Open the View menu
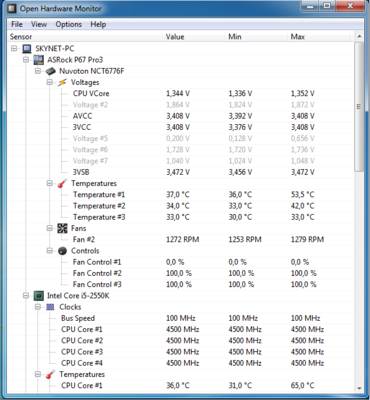This screenshot has height=400, width=370. coord(39,24)
